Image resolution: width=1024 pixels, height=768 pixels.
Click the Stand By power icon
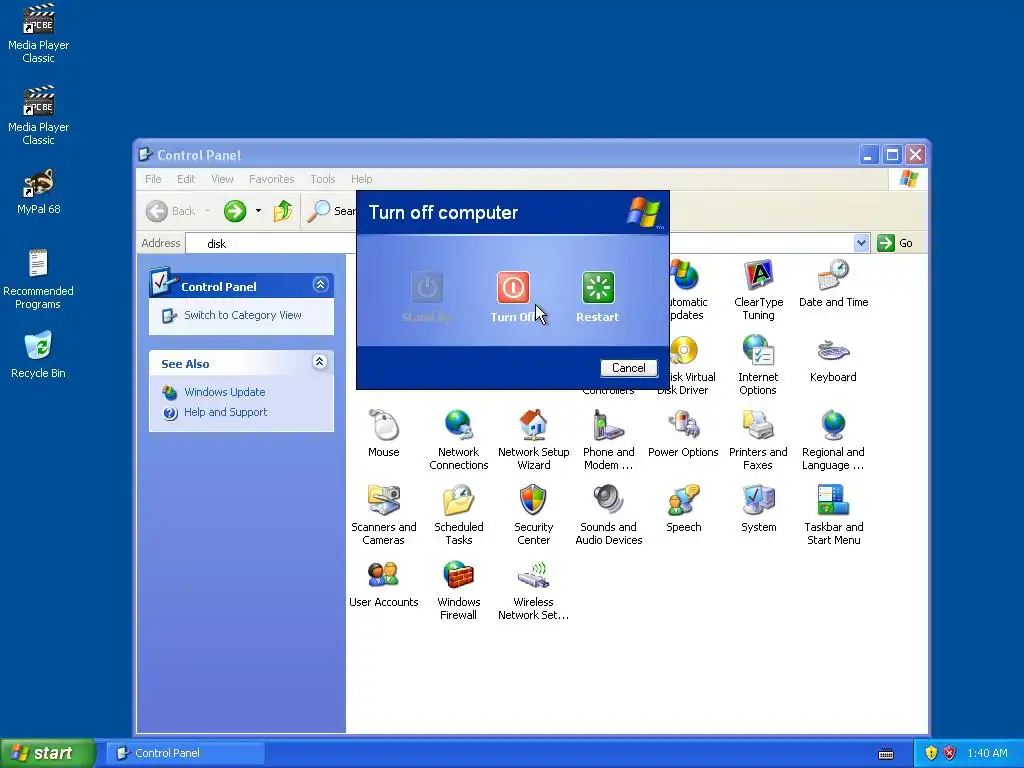427,288
